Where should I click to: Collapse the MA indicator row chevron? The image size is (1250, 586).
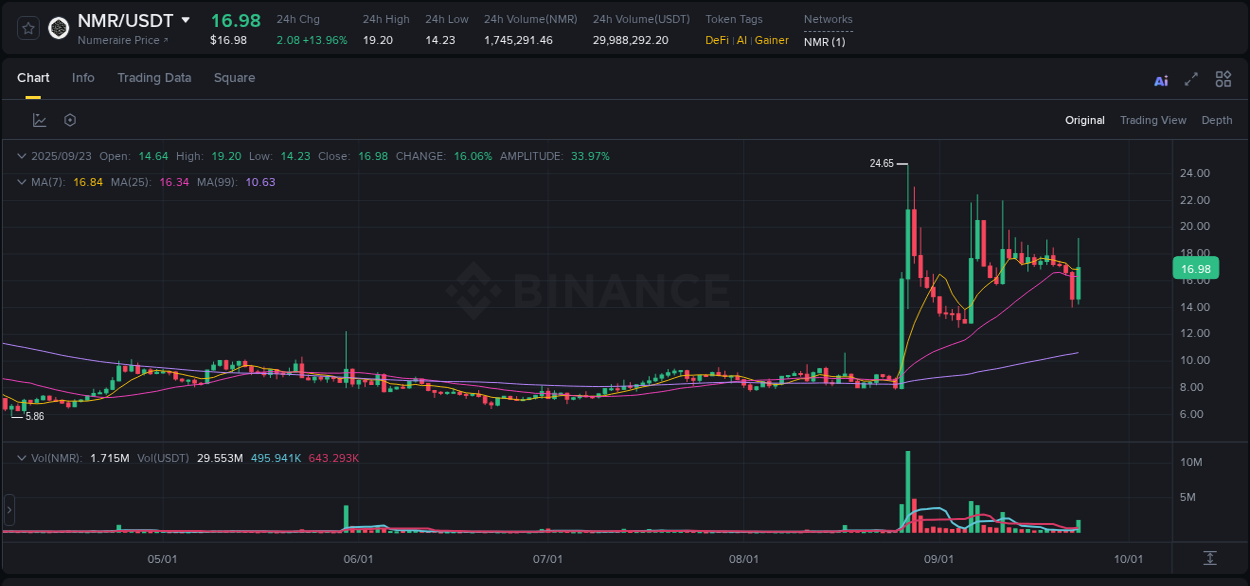[x=21, y=182]
